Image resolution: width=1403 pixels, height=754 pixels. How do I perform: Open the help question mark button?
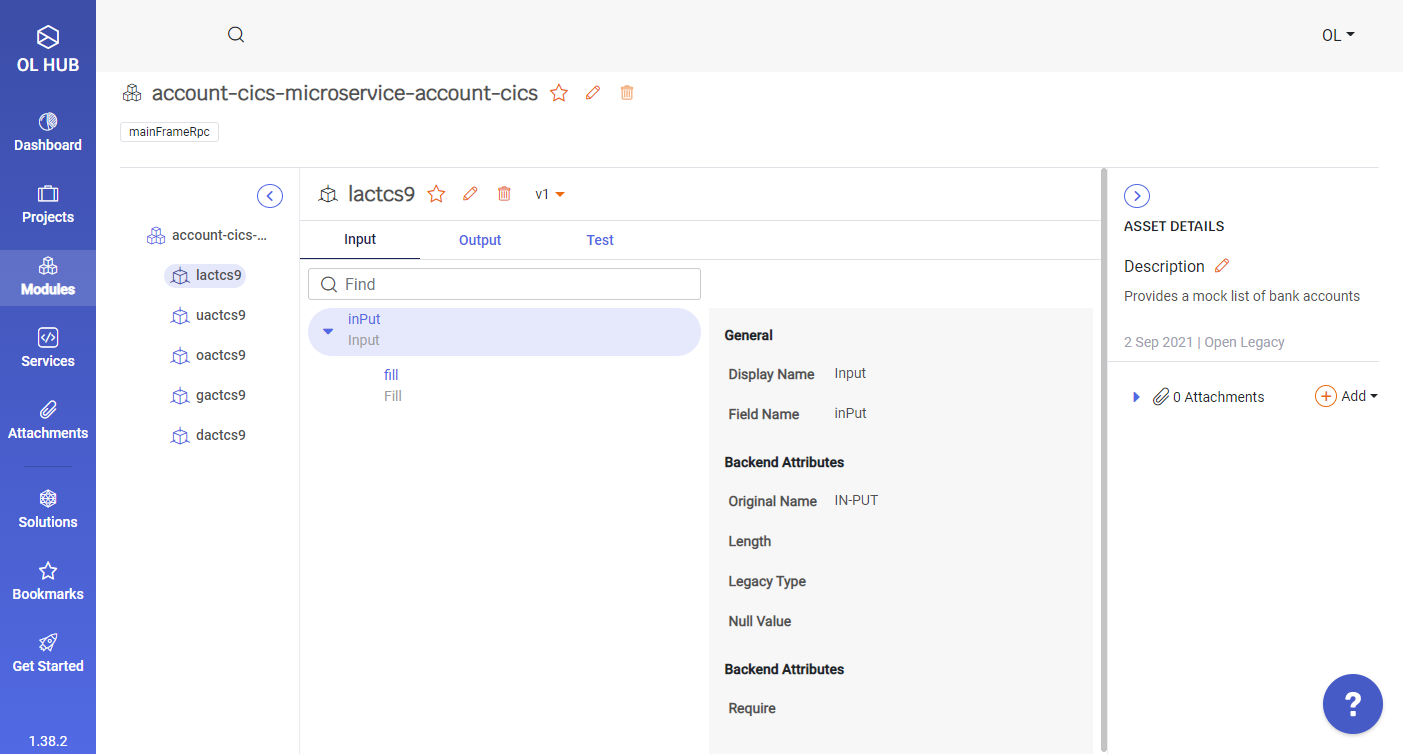tap(1352, 704)
